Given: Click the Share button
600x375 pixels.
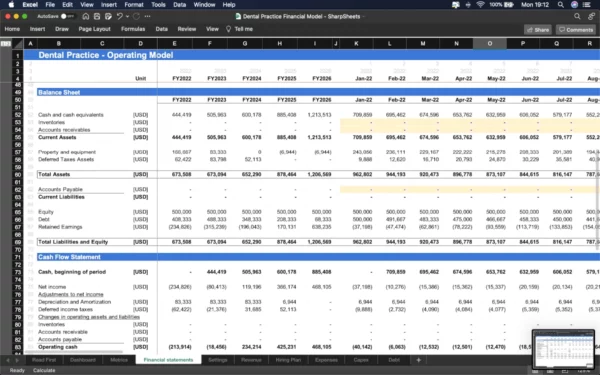Looking at the screenshot, I should pos(538,29).
